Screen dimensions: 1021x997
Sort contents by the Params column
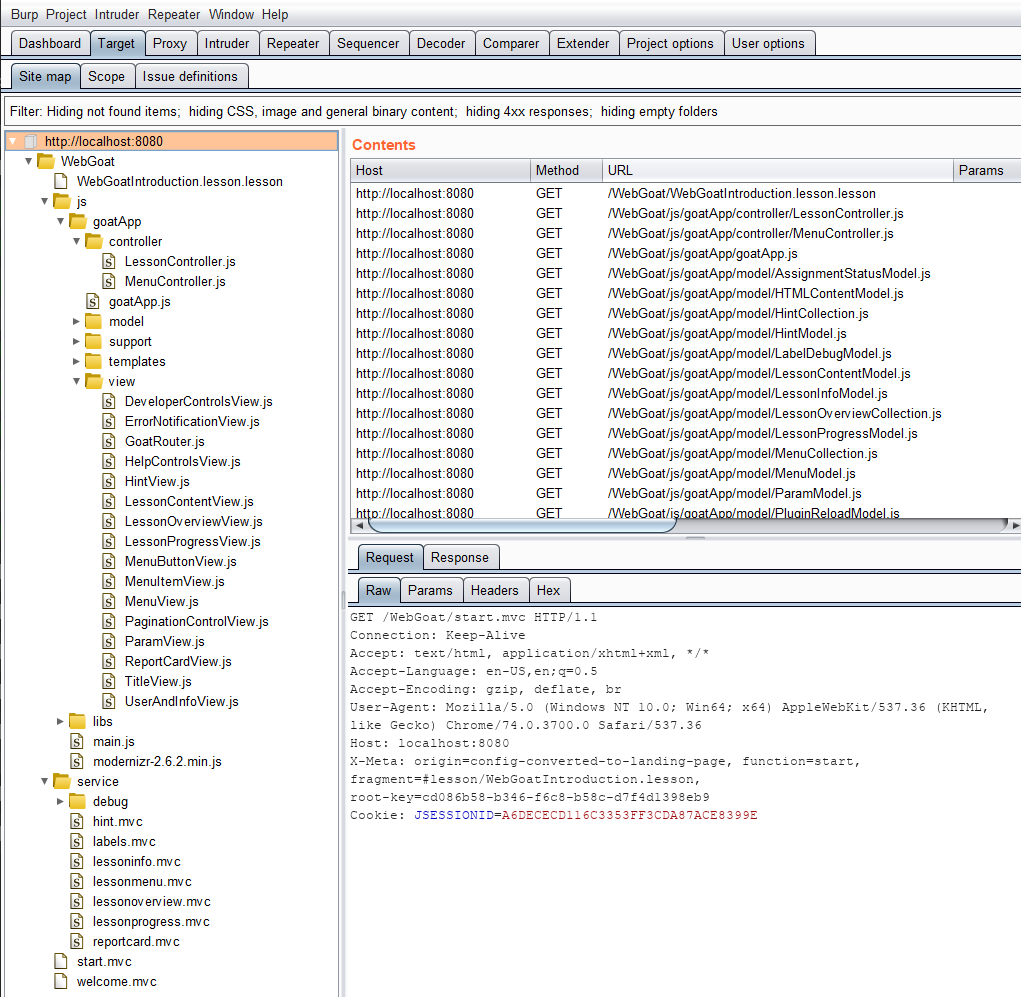[x=986, y=171]
